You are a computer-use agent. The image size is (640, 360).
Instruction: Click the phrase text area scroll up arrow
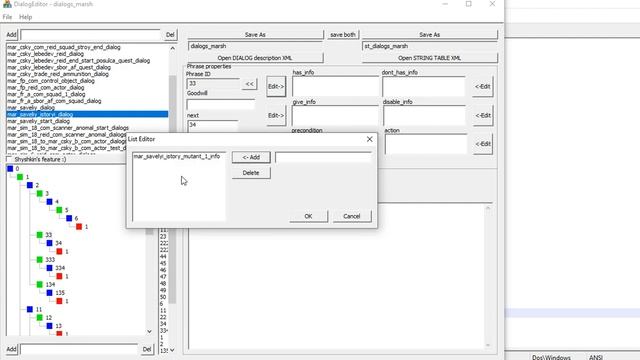488,209
